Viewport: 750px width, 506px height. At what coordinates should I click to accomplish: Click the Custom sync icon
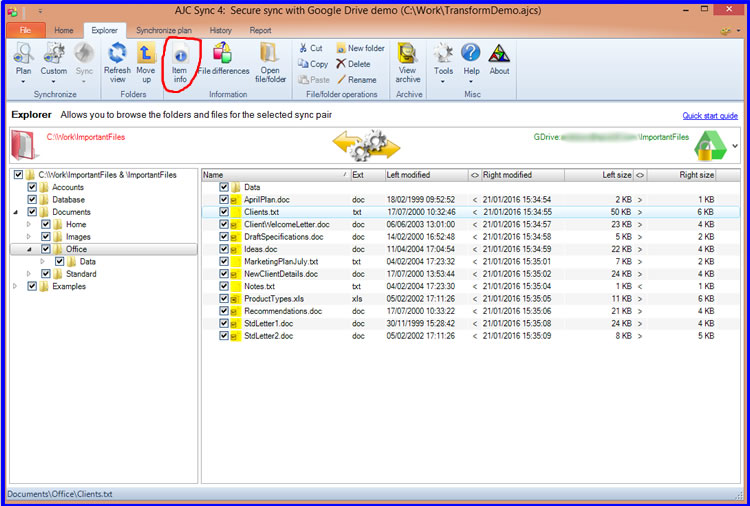tap(54, 53)
